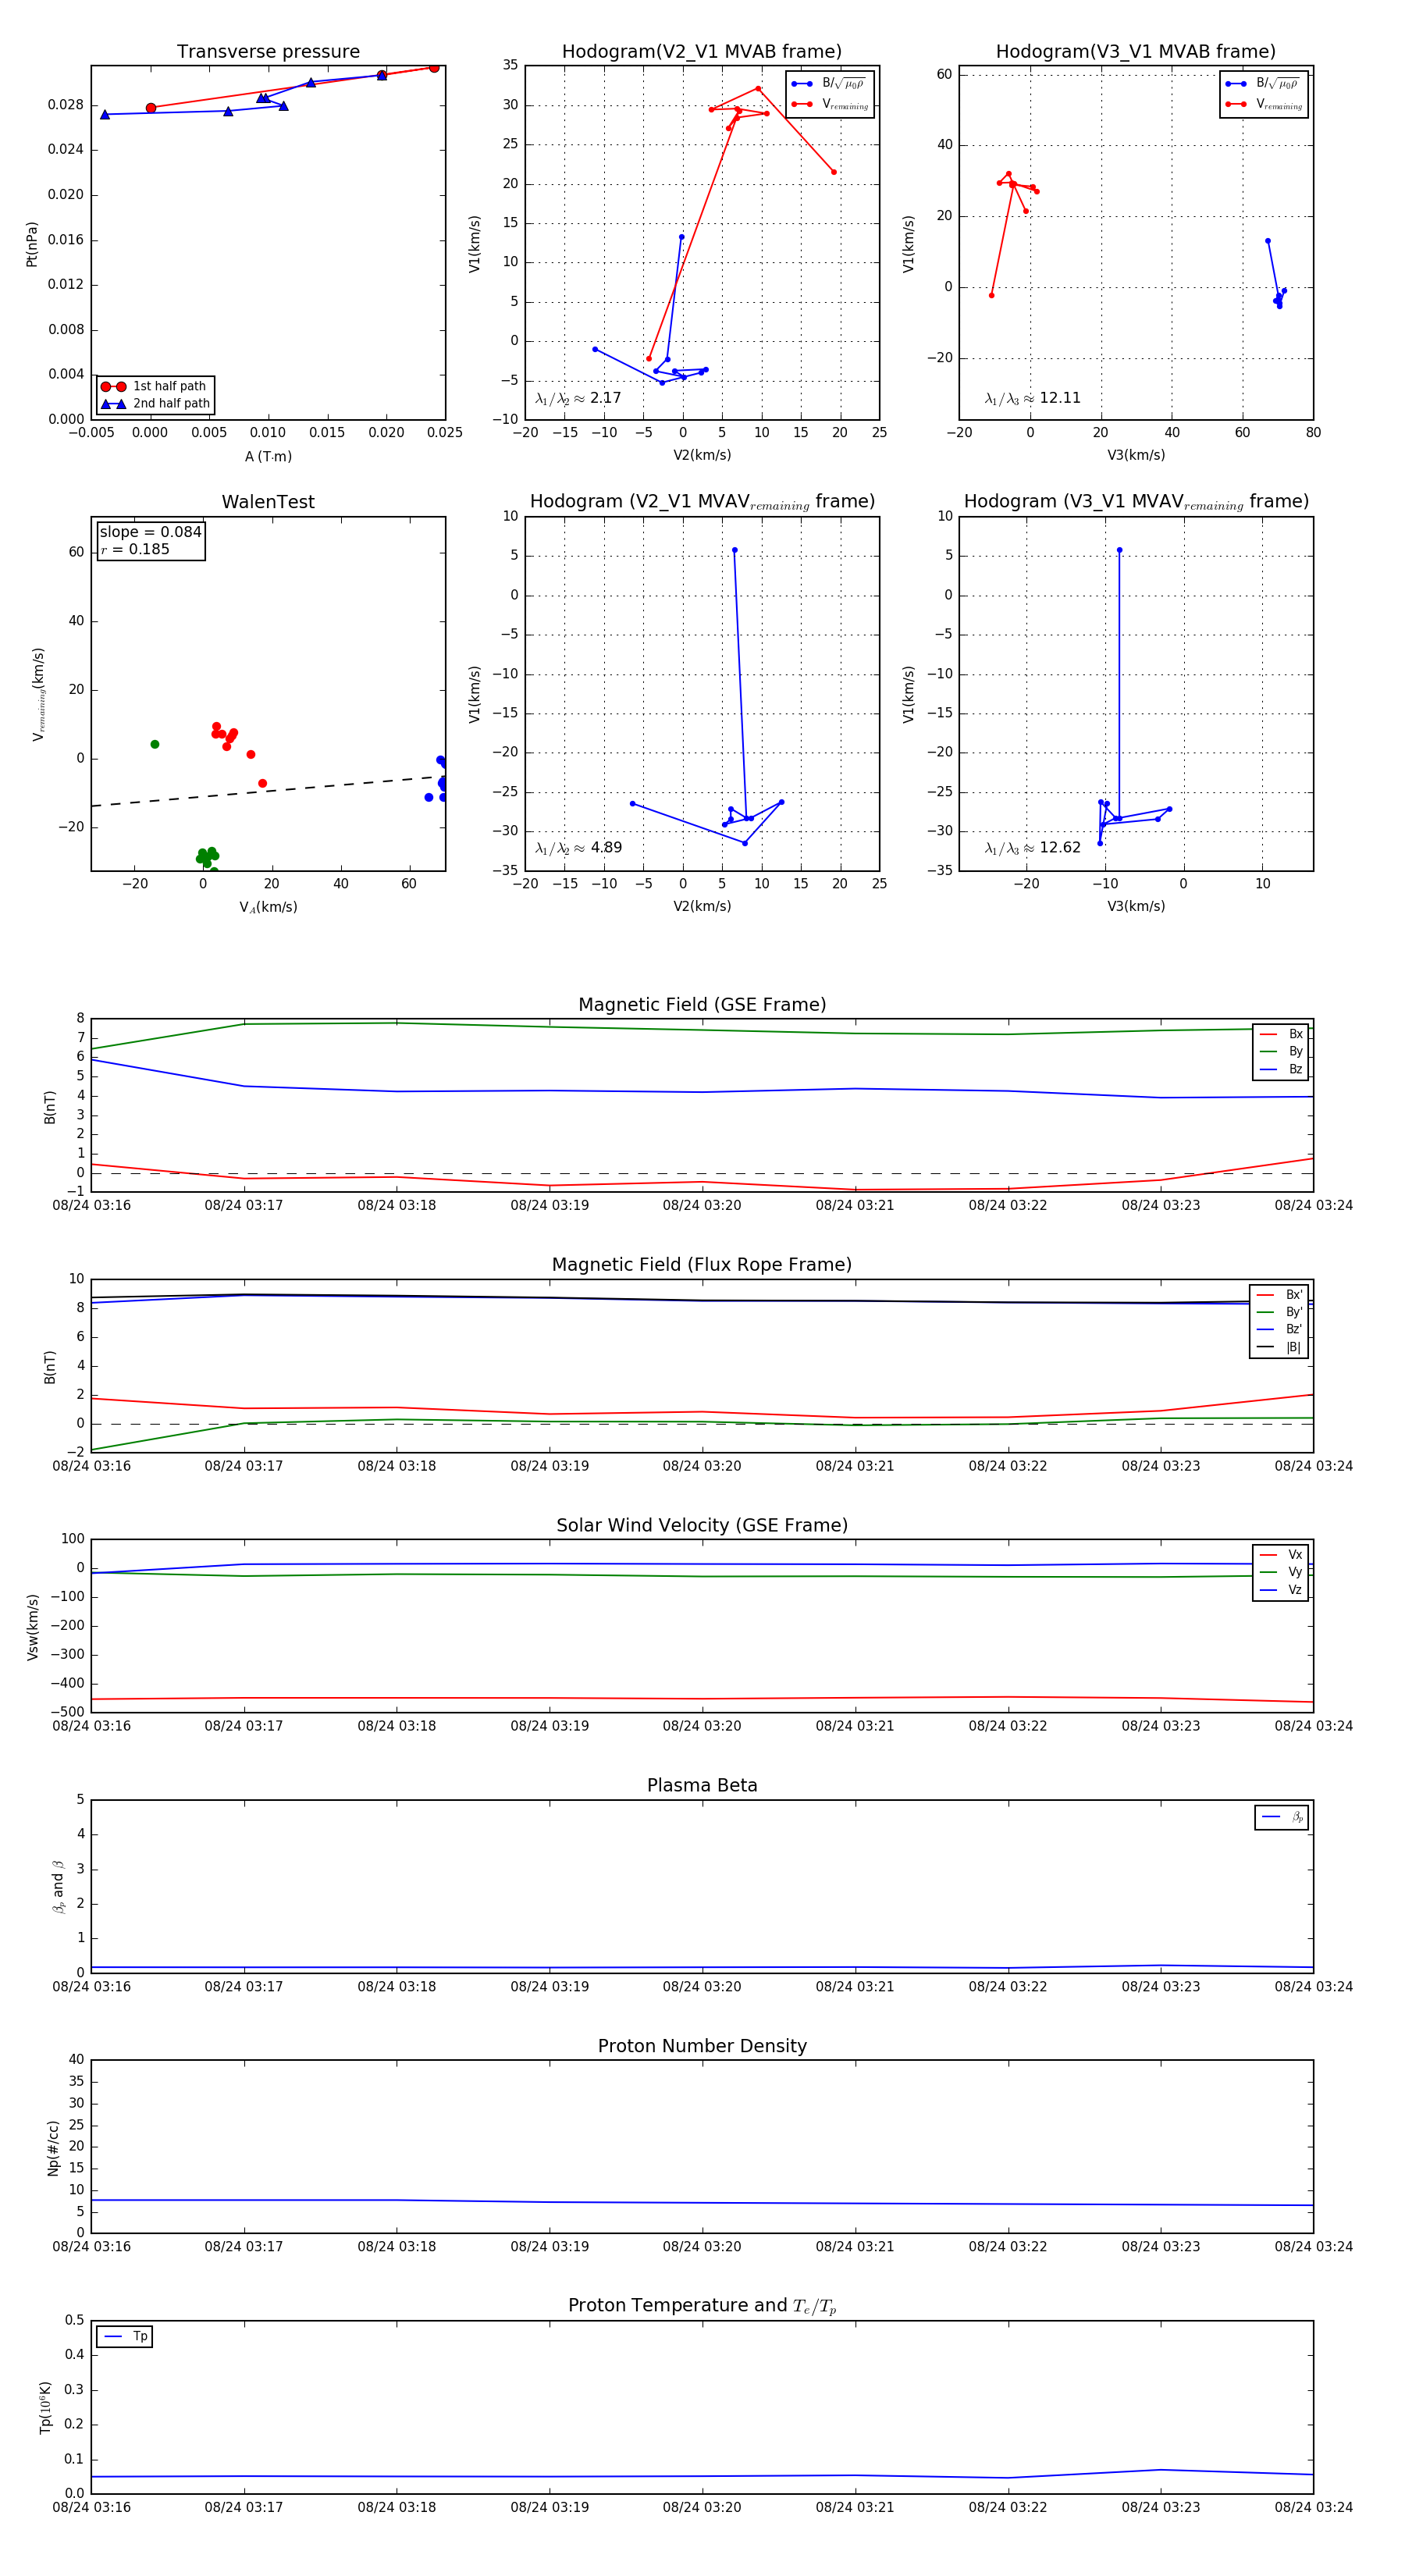The width and height of the screenshot is (1405, 2576).
Task: Click the eigenvalue ratio text "≈ 4.89"
Action: click(x=597, y=848)
